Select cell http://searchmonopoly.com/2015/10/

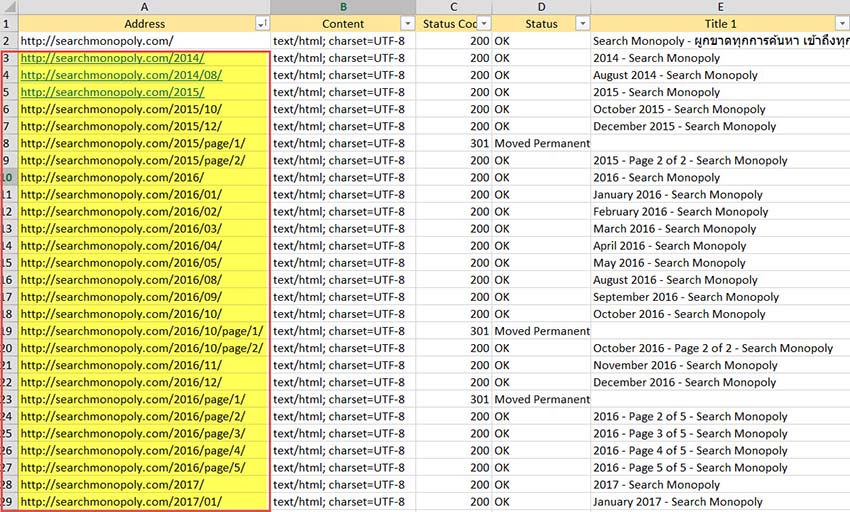144,109
